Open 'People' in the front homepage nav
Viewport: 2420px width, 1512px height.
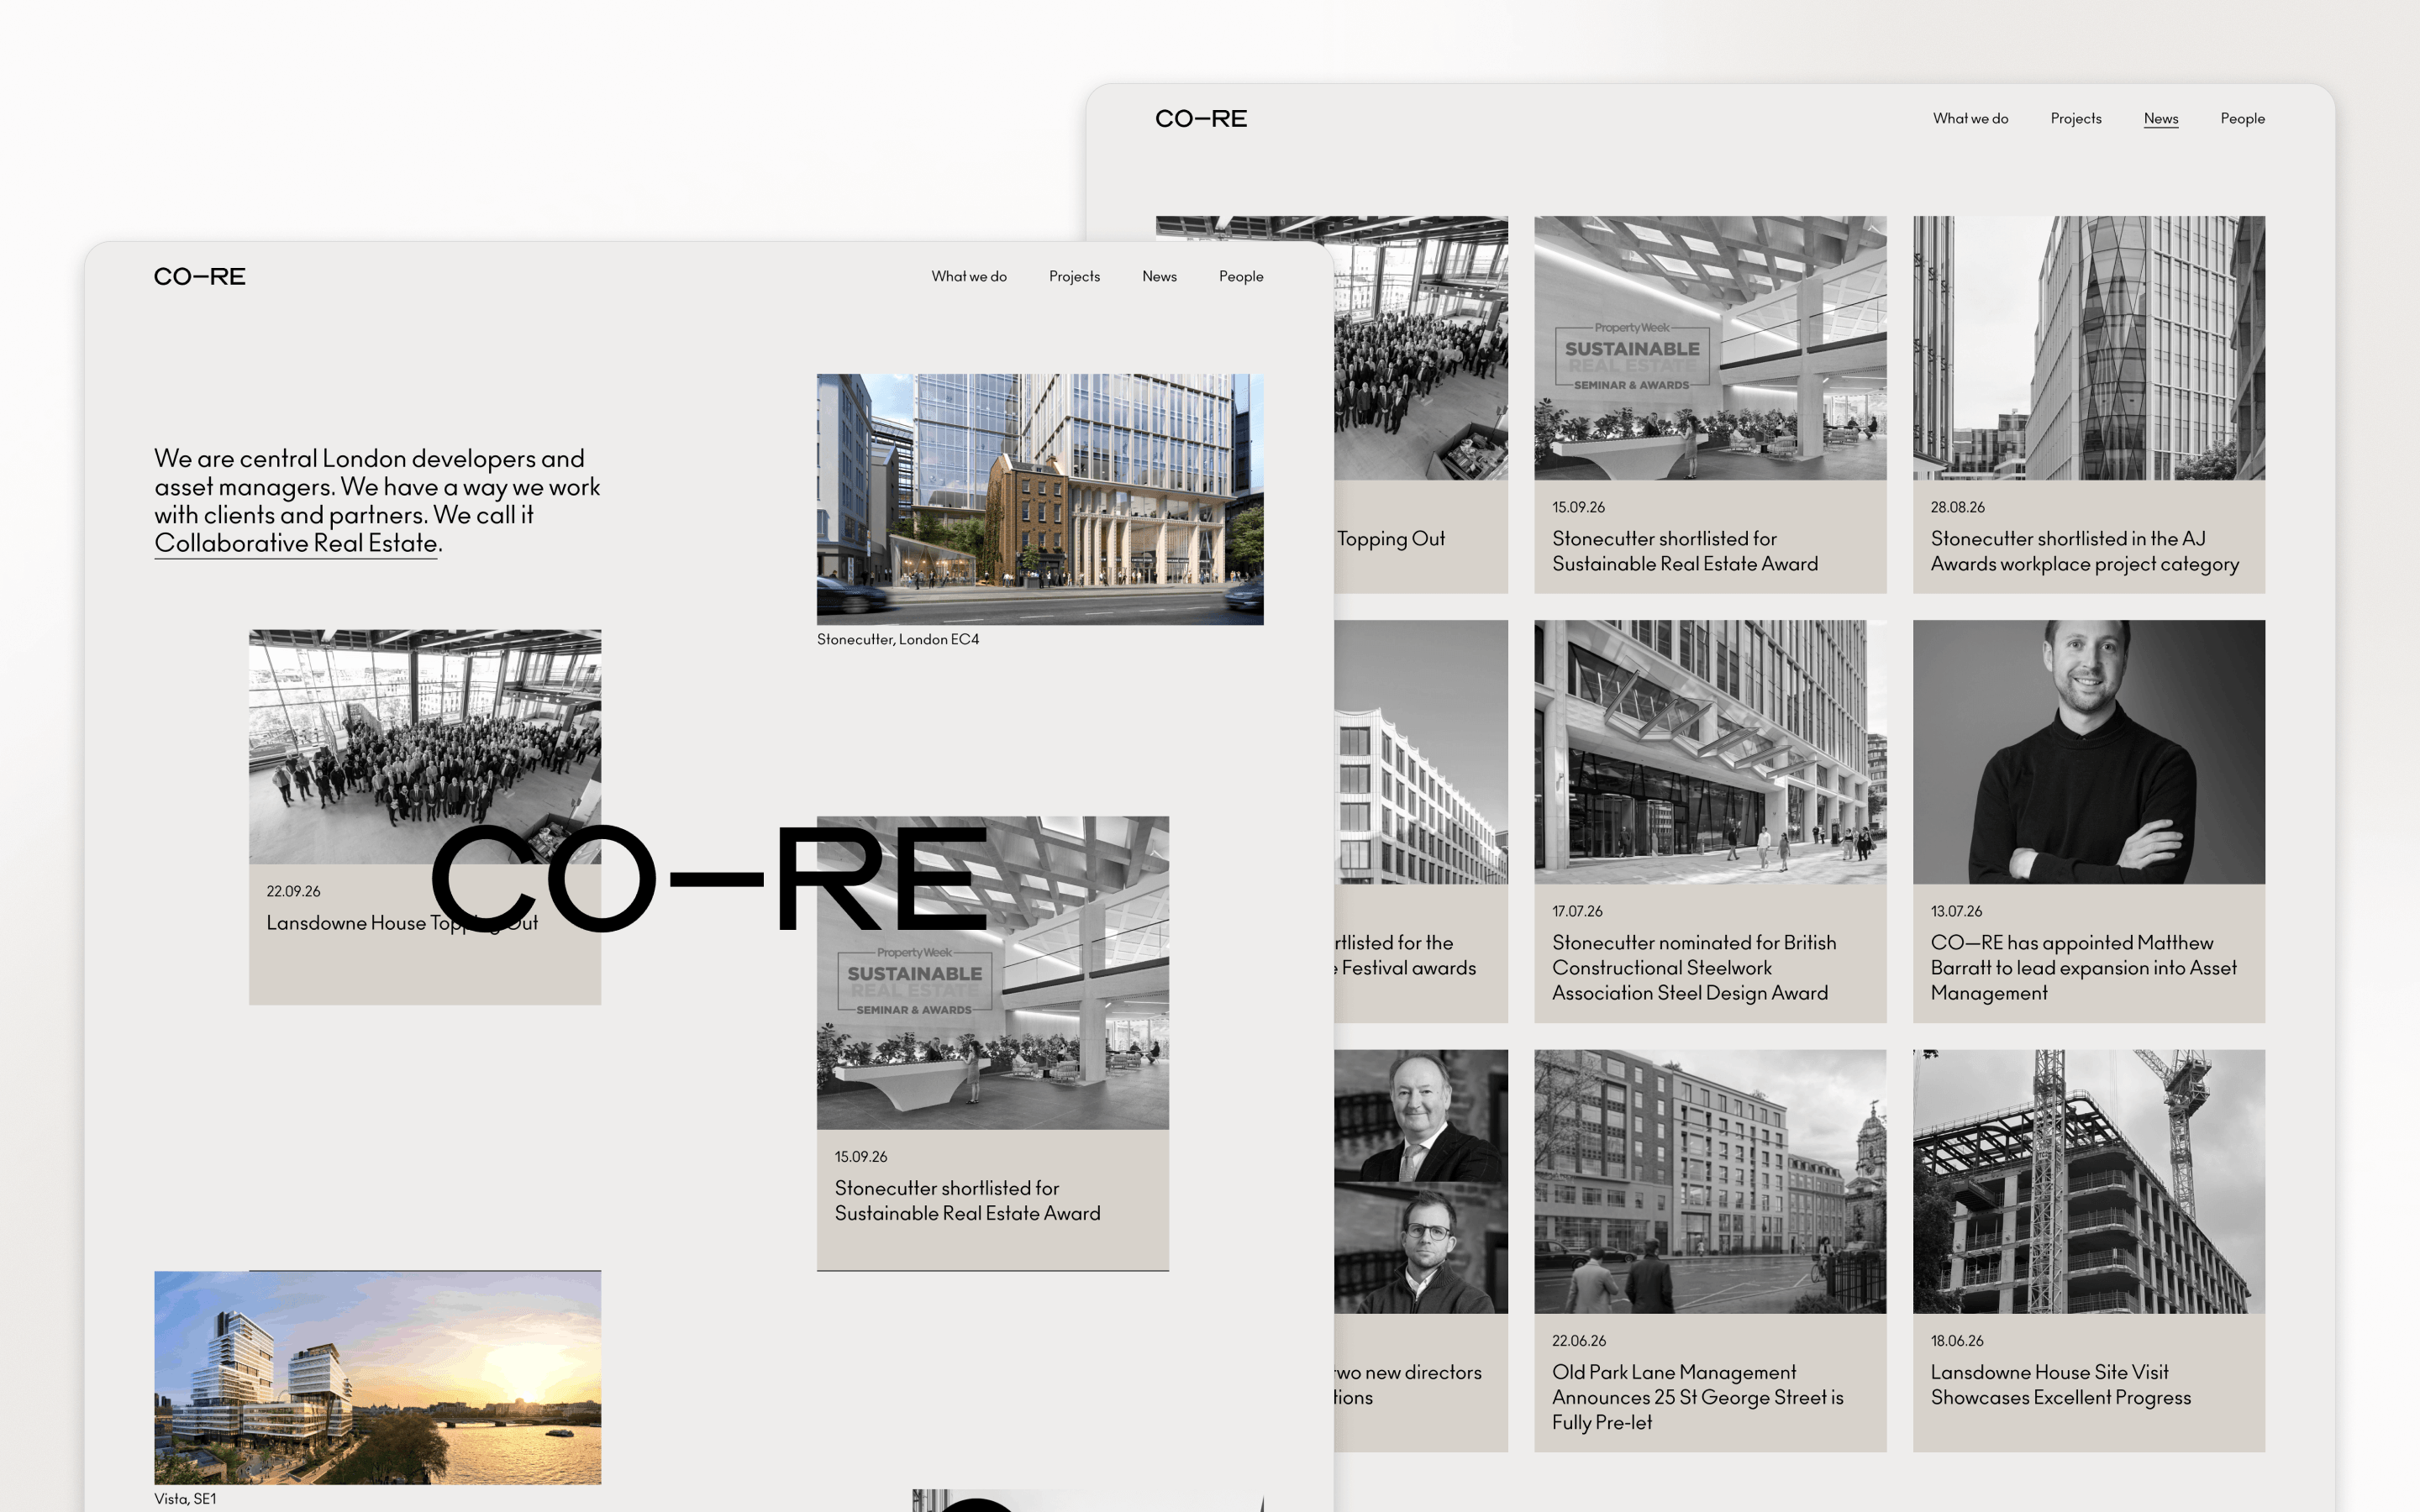(1240, 277)
